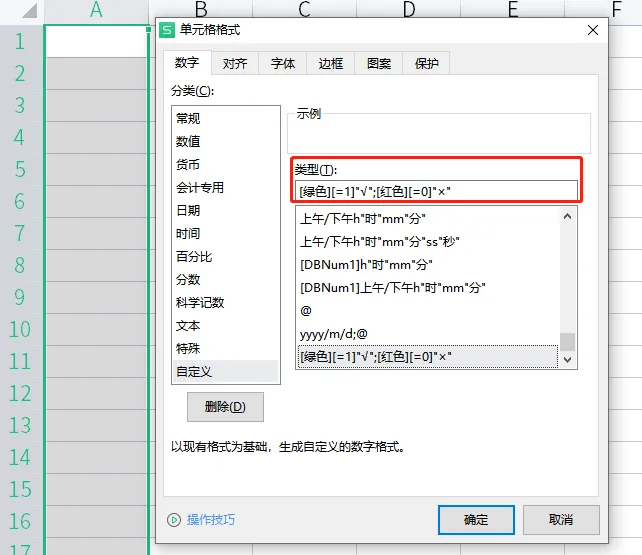Screen dimensions: 642x555
Task: Open the 操作技巧 tips link
Action: tap(211, 520)
